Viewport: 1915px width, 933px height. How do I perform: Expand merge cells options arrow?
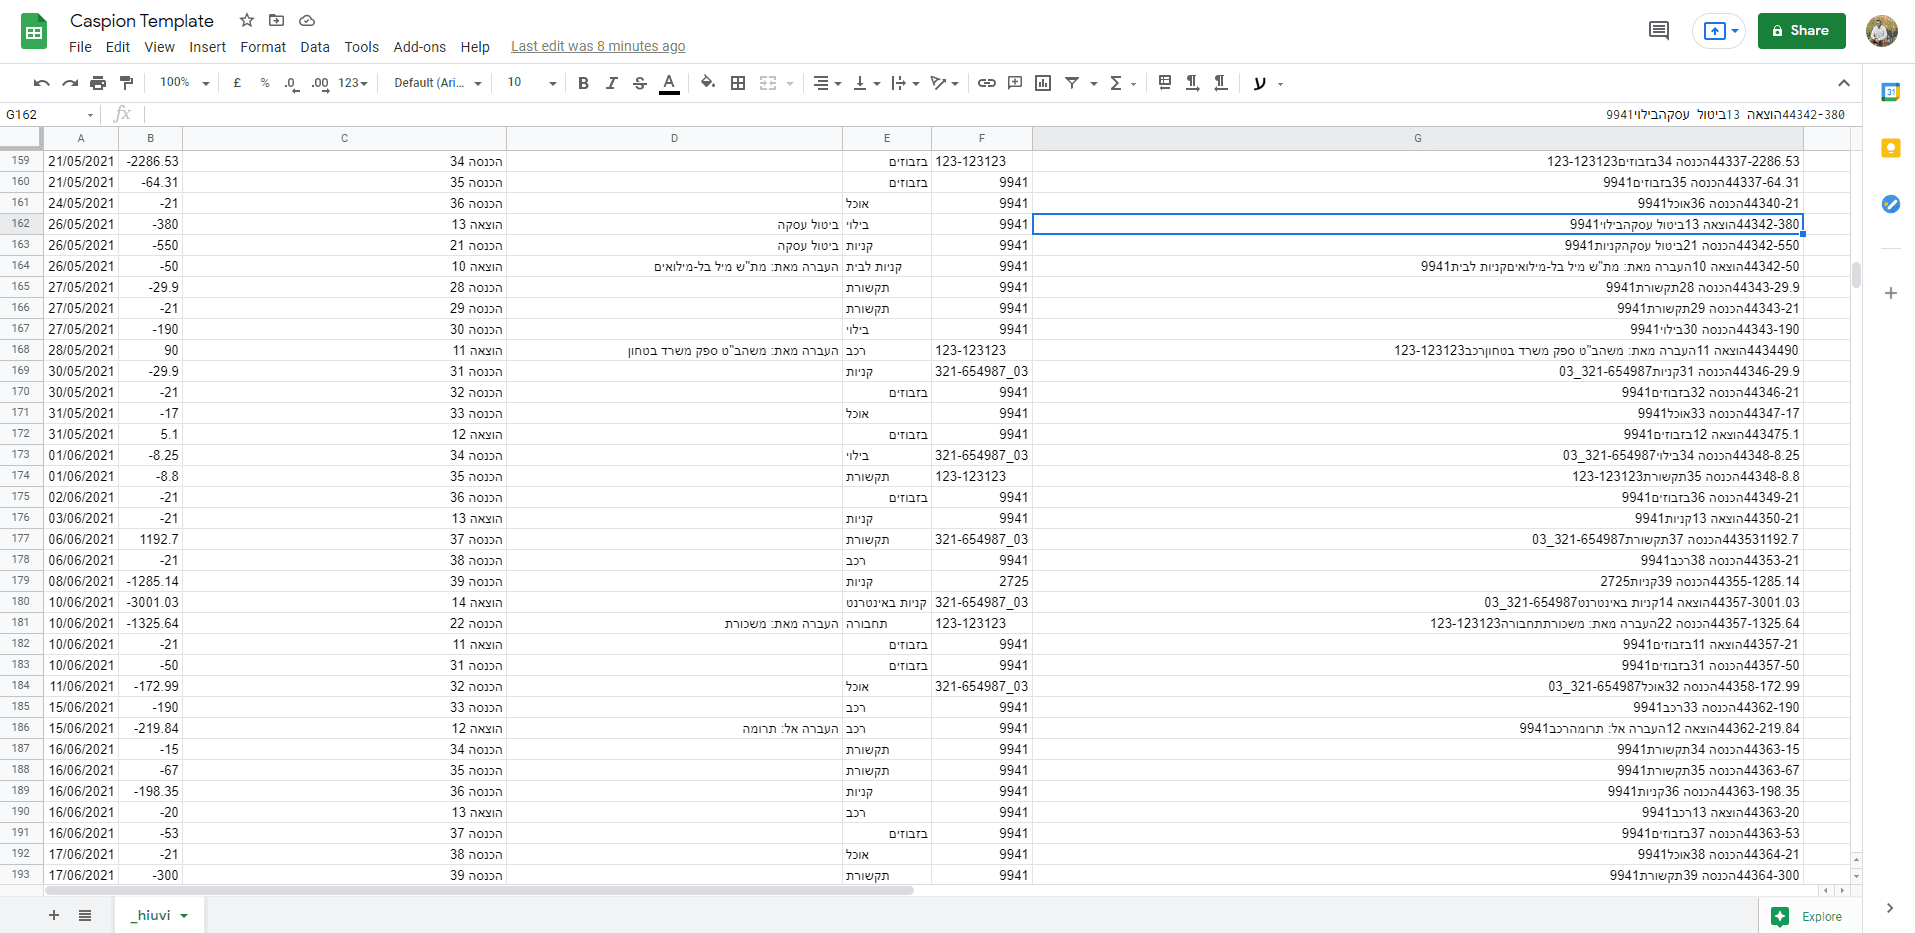[x=790, y=83]
